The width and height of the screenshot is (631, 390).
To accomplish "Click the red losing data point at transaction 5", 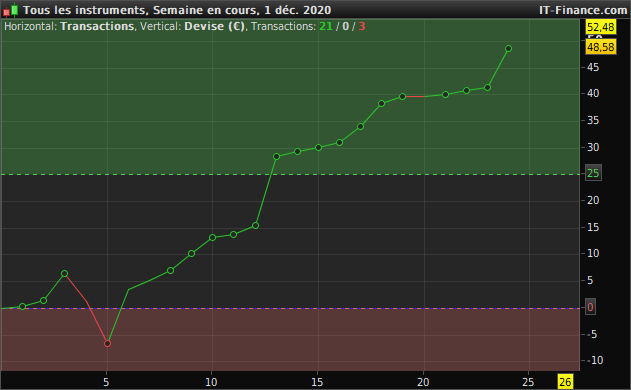I will (107, 343).
